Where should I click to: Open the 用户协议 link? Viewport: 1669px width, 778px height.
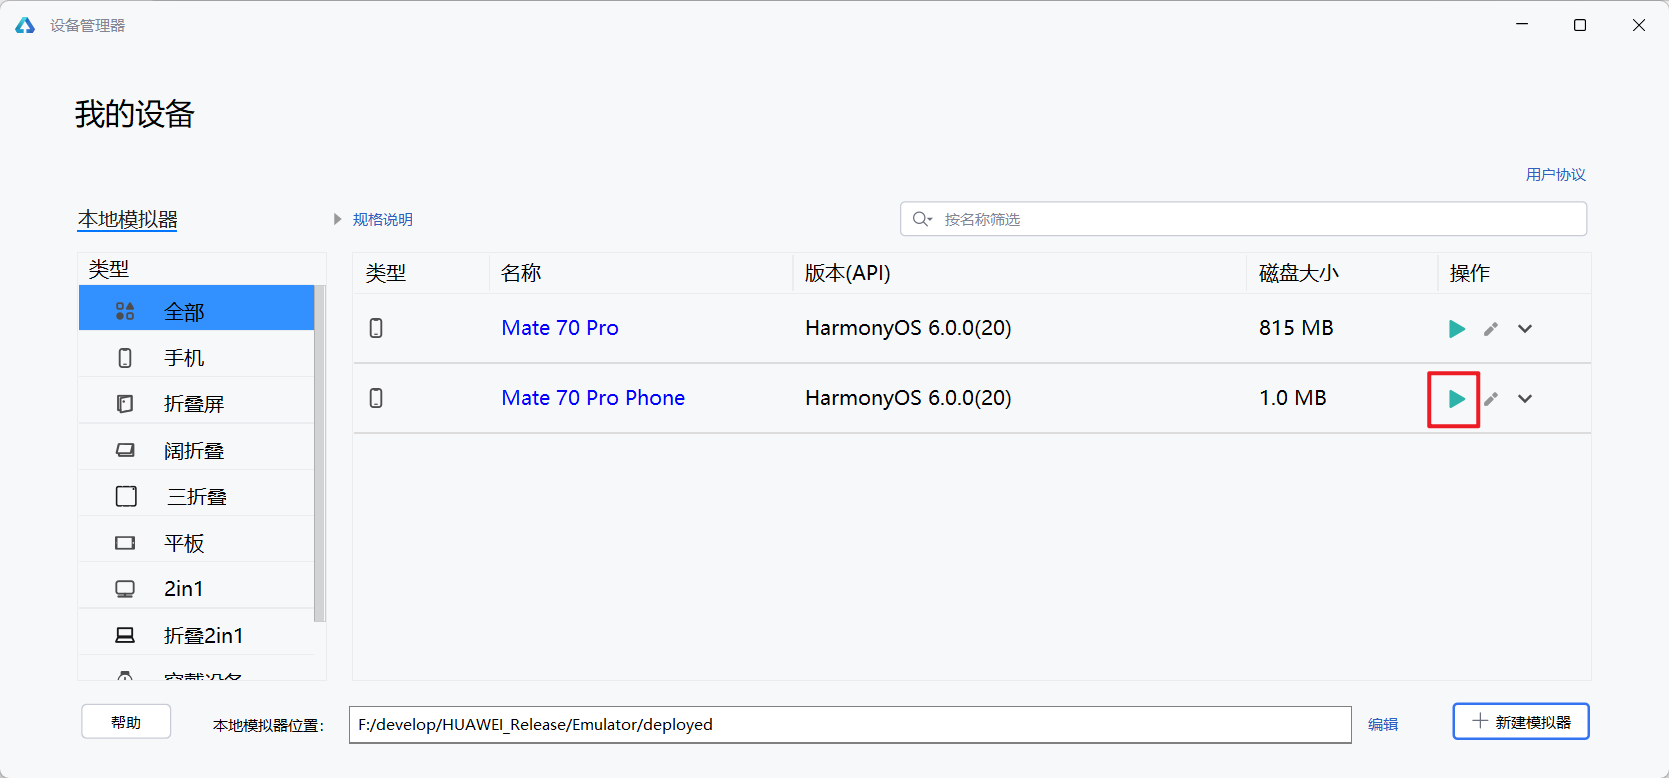click(x=1556, y=174)
